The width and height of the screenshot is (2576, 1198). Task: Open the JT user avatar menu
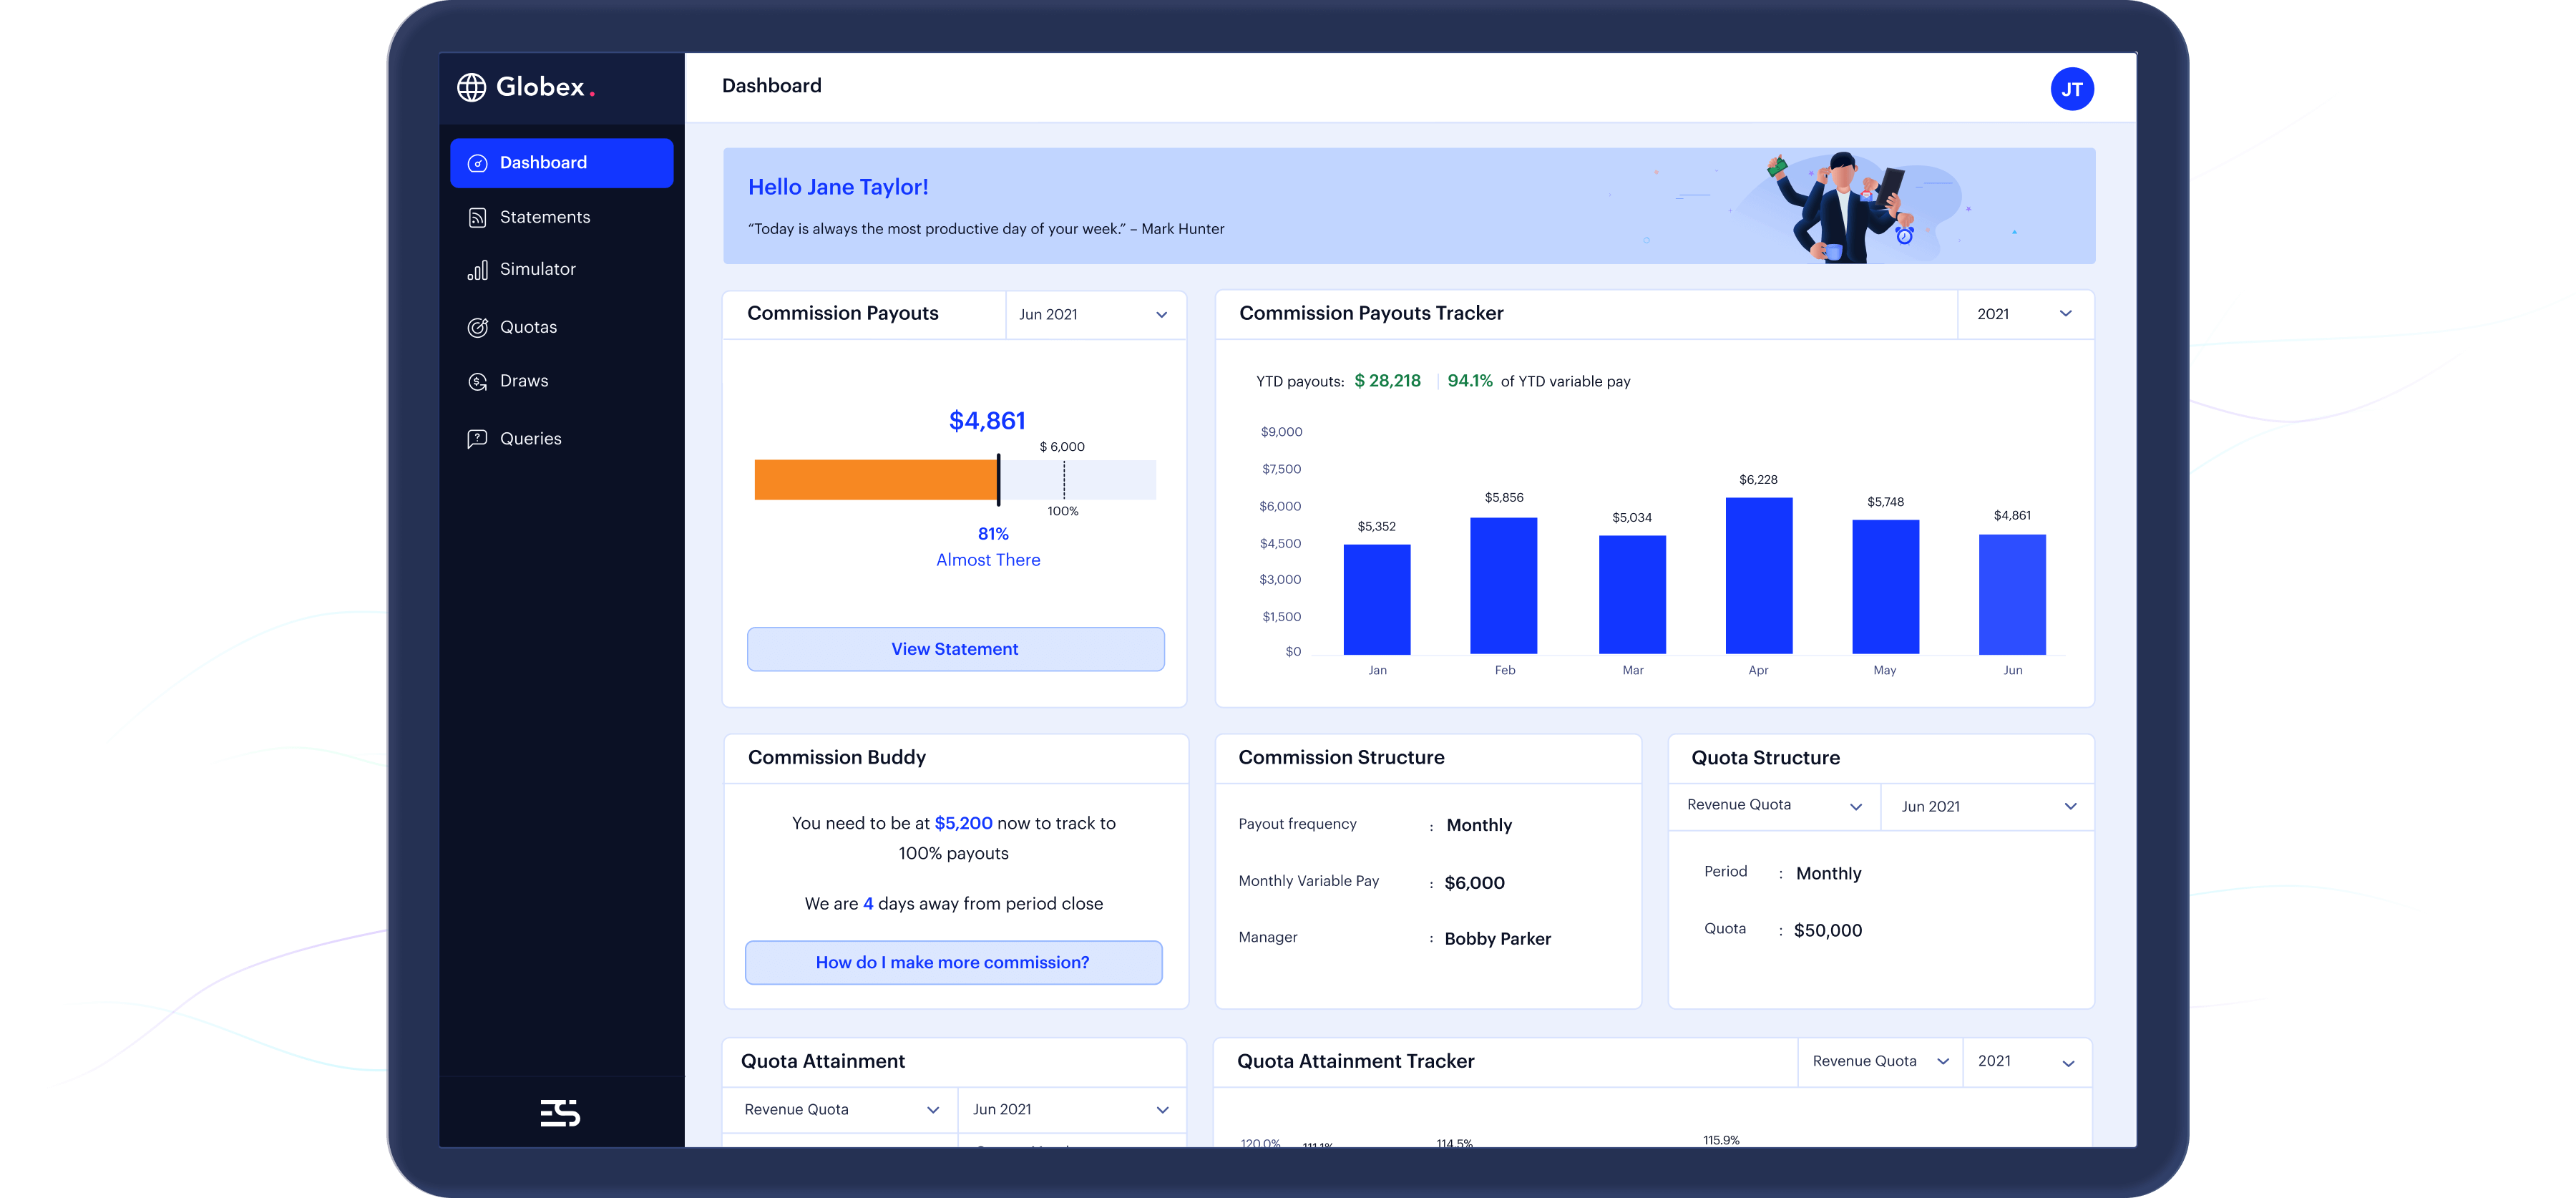point(2071,89)
